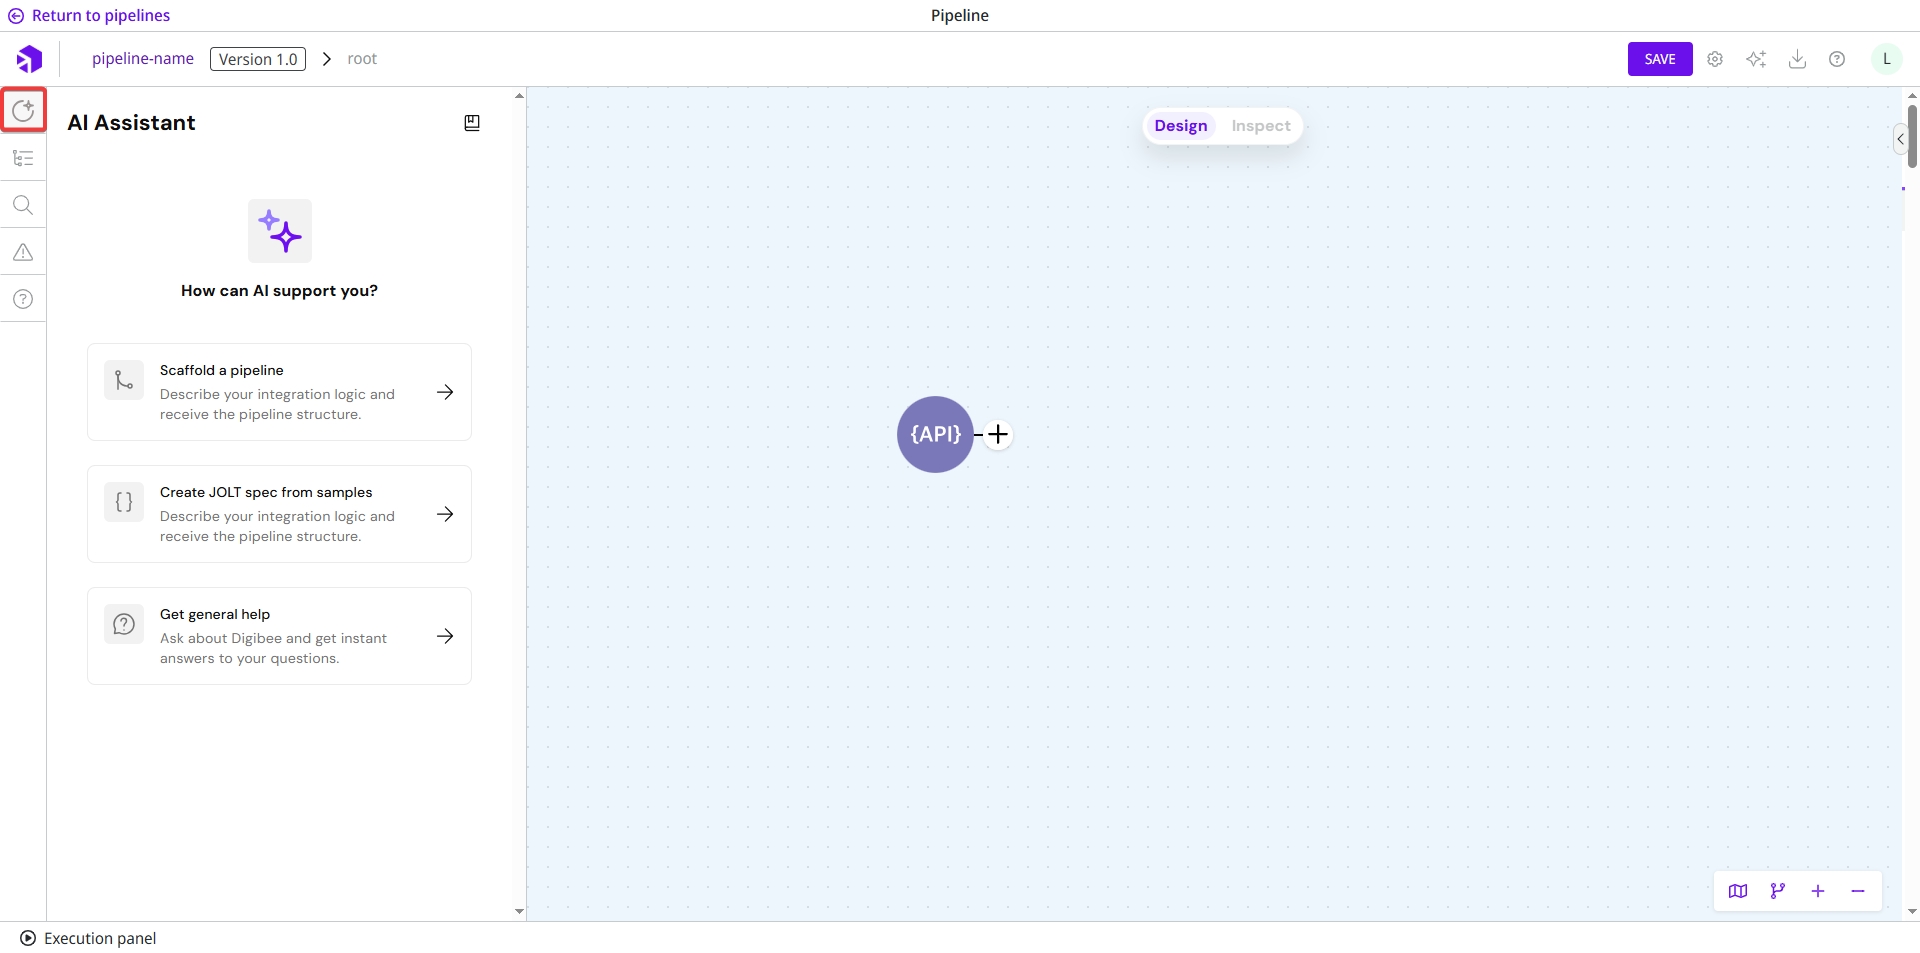Expand the right side panel chevron
This screenshot has width=1920, height=953.
coord(1900,139)
